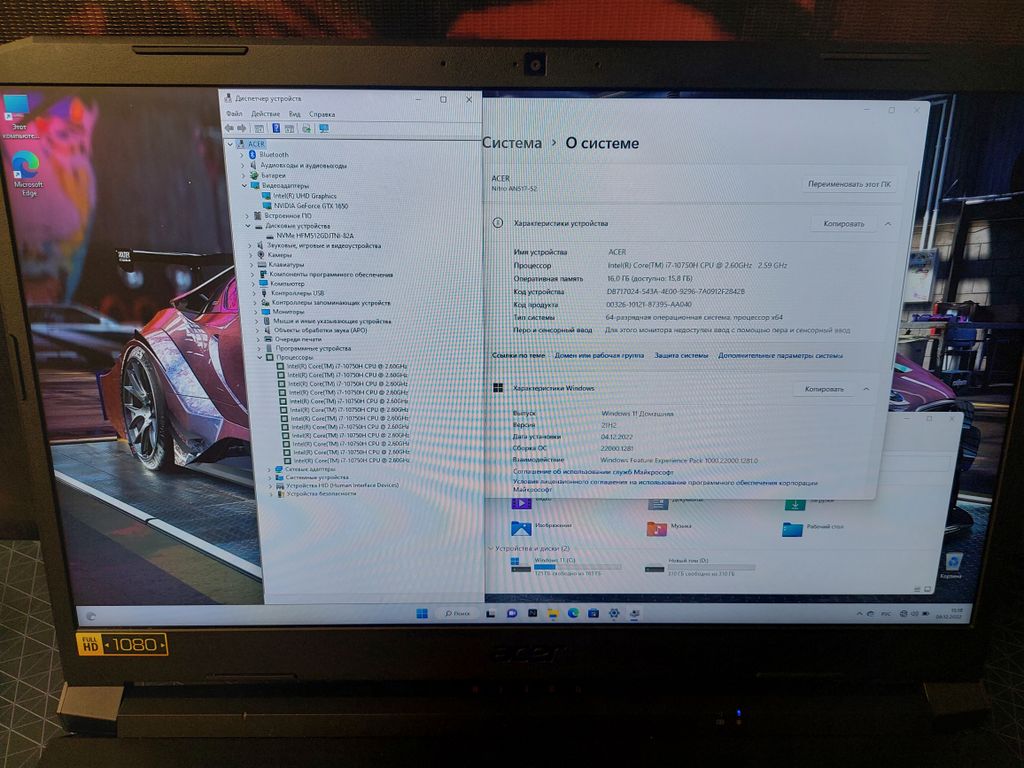Open the Изображения folder in Explorer

tap(521, 527)
